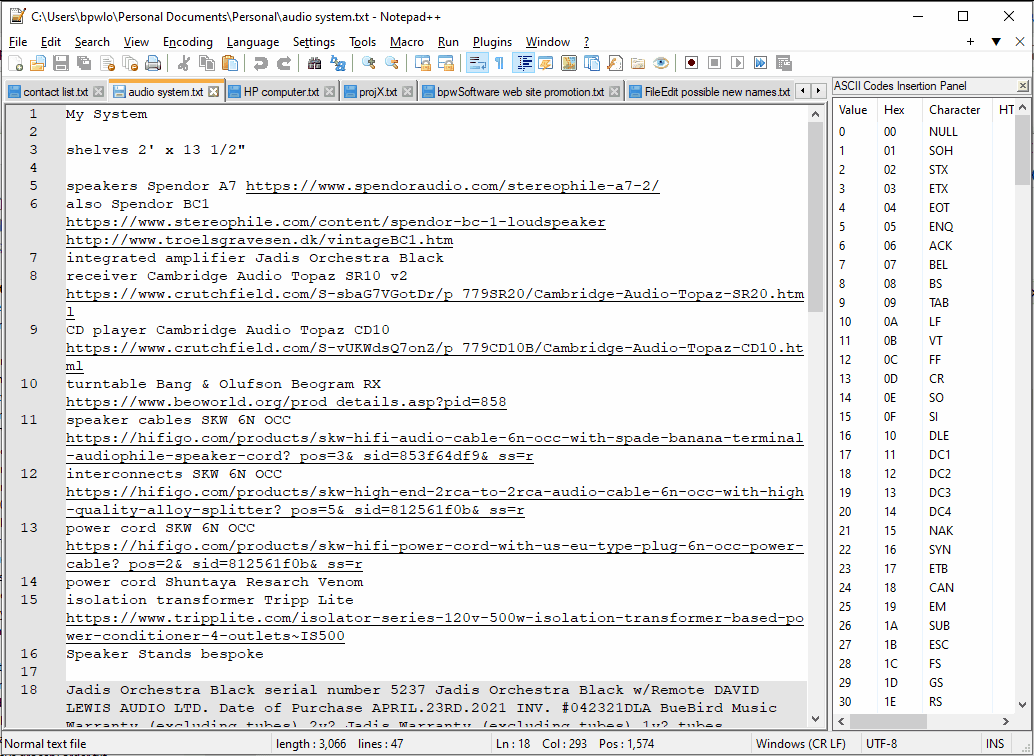
Task: Click the user-defined language icon
Action: tap(545, 63)
